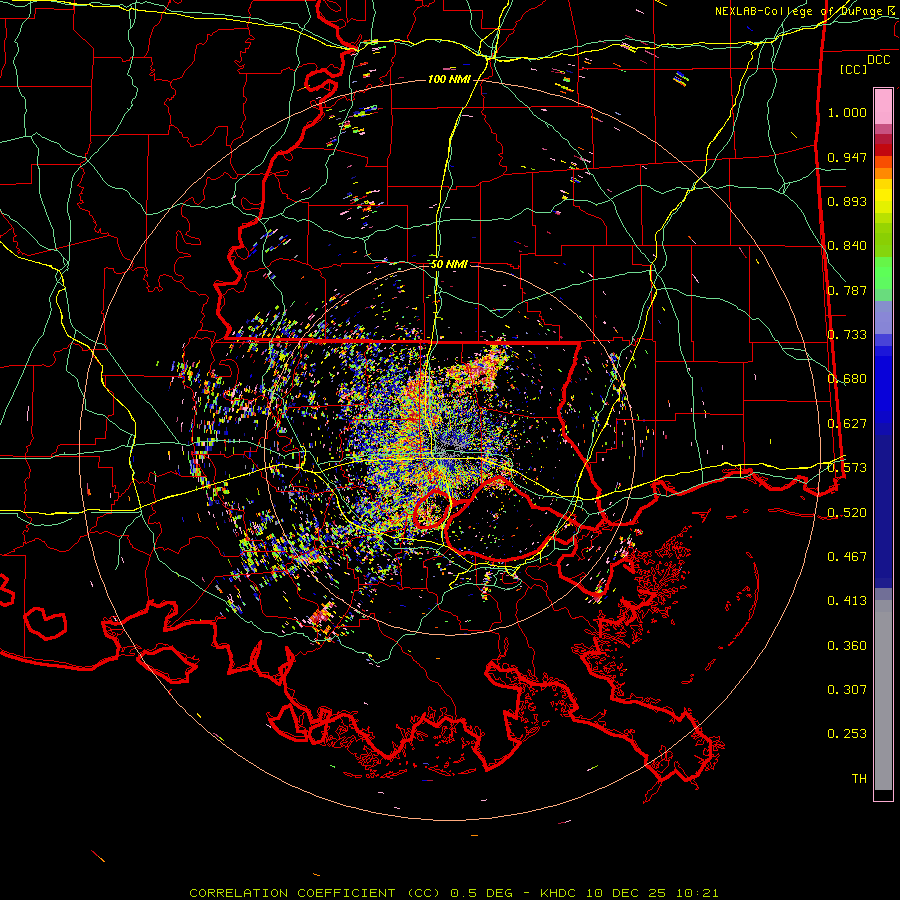This screenshot has height=900, width=900.
Task: Click the 0.360 legend value
Action: coord(847,646)
